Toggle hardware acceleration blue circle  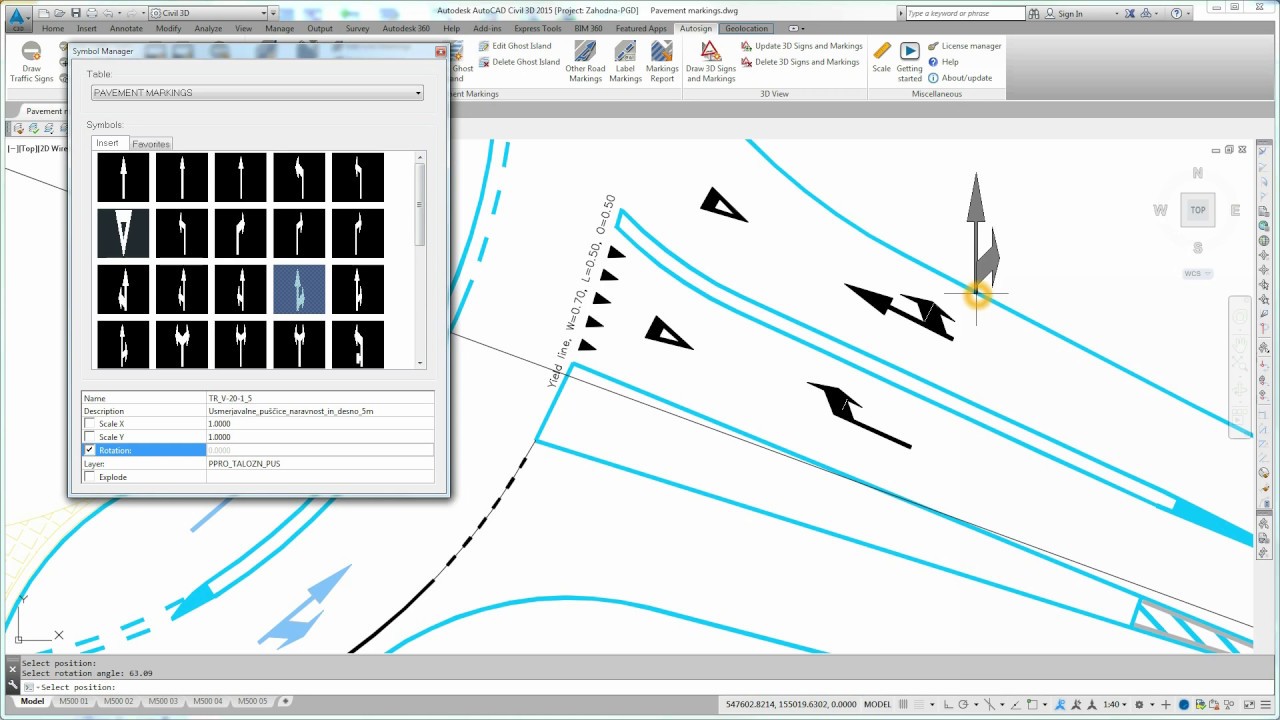click(1184, 704)
